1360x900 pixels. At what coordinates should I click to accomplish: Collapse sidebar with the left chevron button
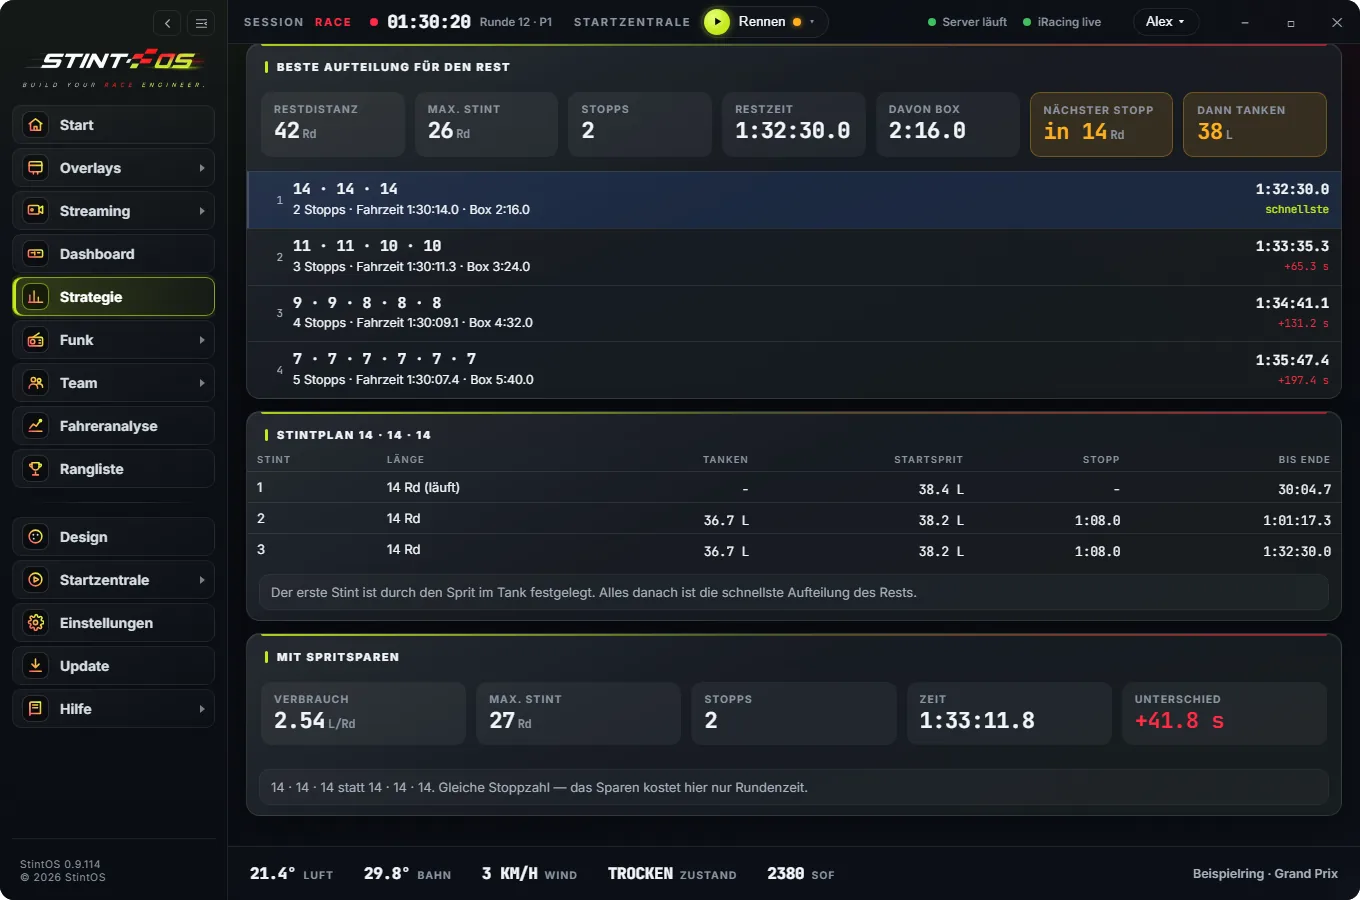click(x=168, y=23)
